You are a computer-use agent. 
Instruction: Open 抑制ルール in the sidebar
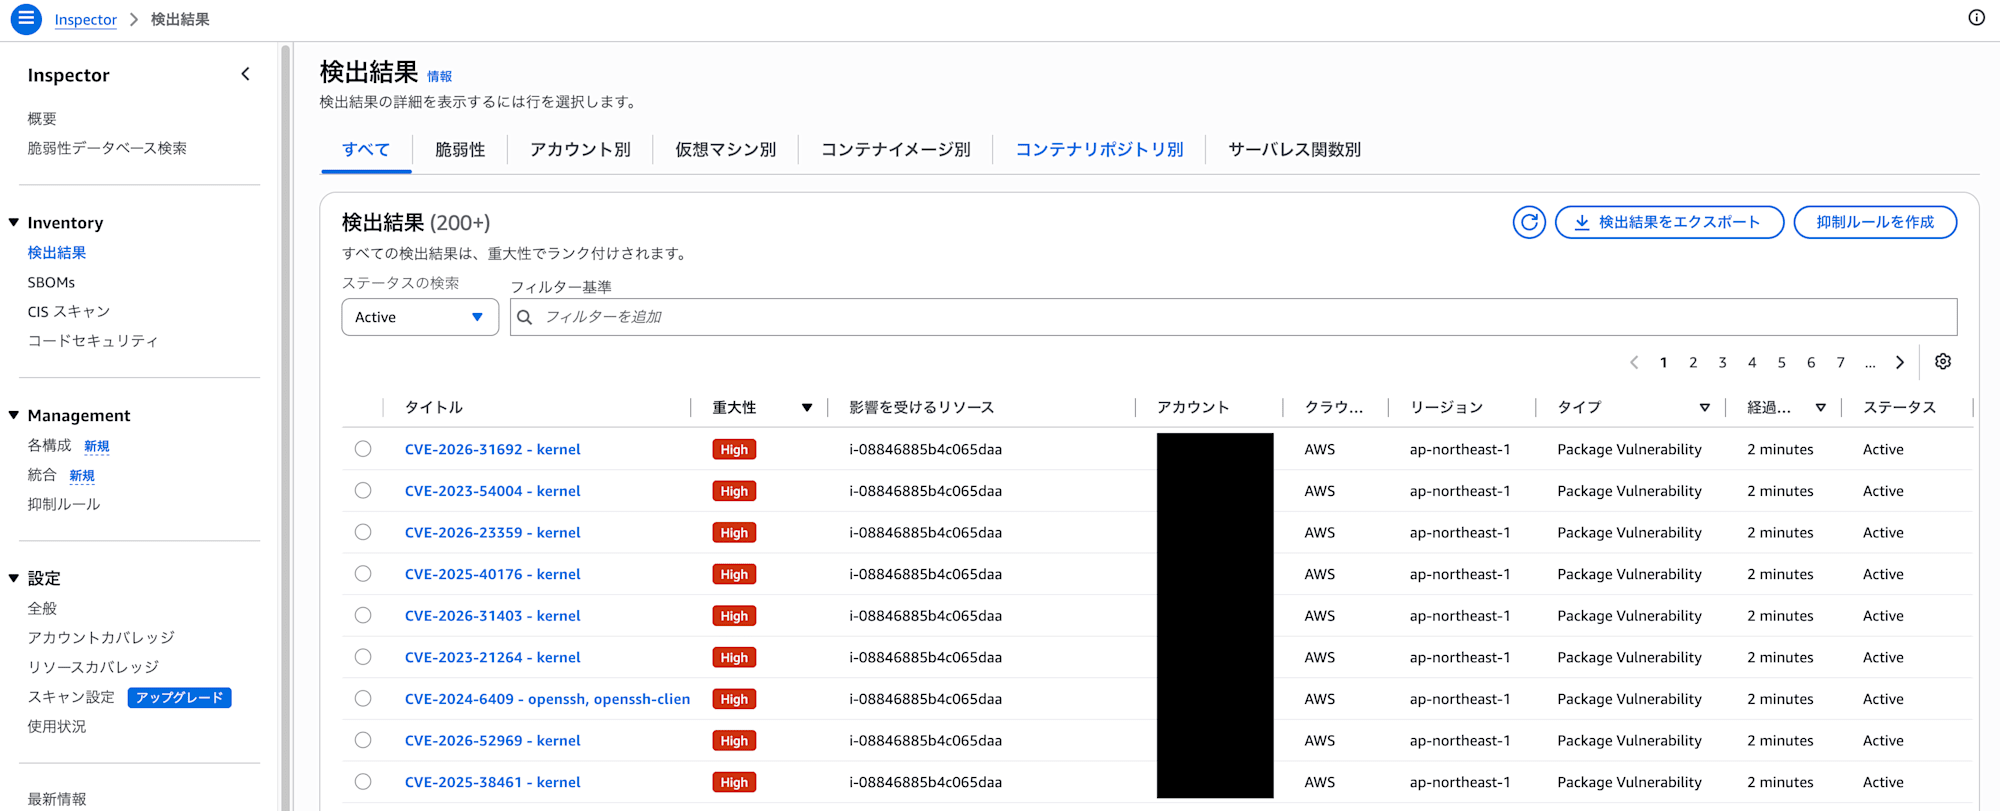64,504
